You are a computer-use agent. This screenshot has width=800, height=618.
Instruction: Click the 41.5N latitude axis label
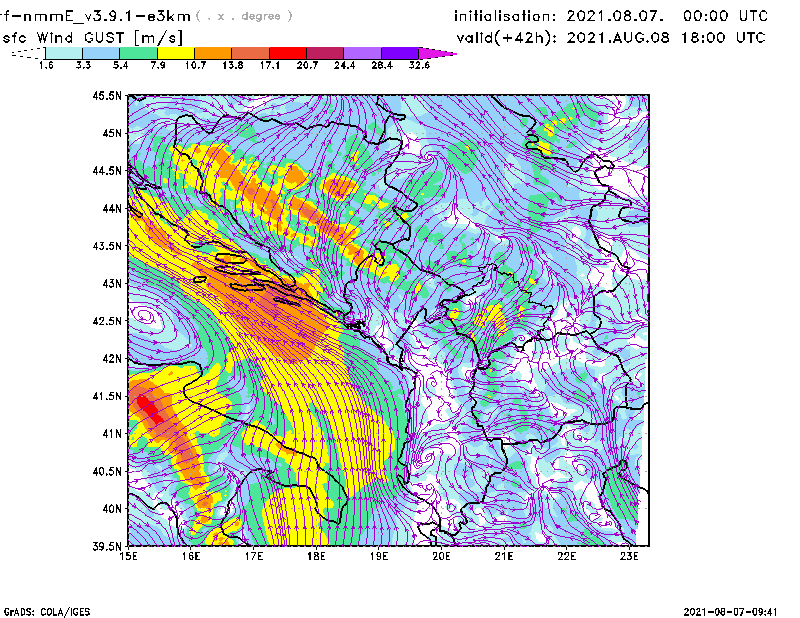[x=107, y=396]
